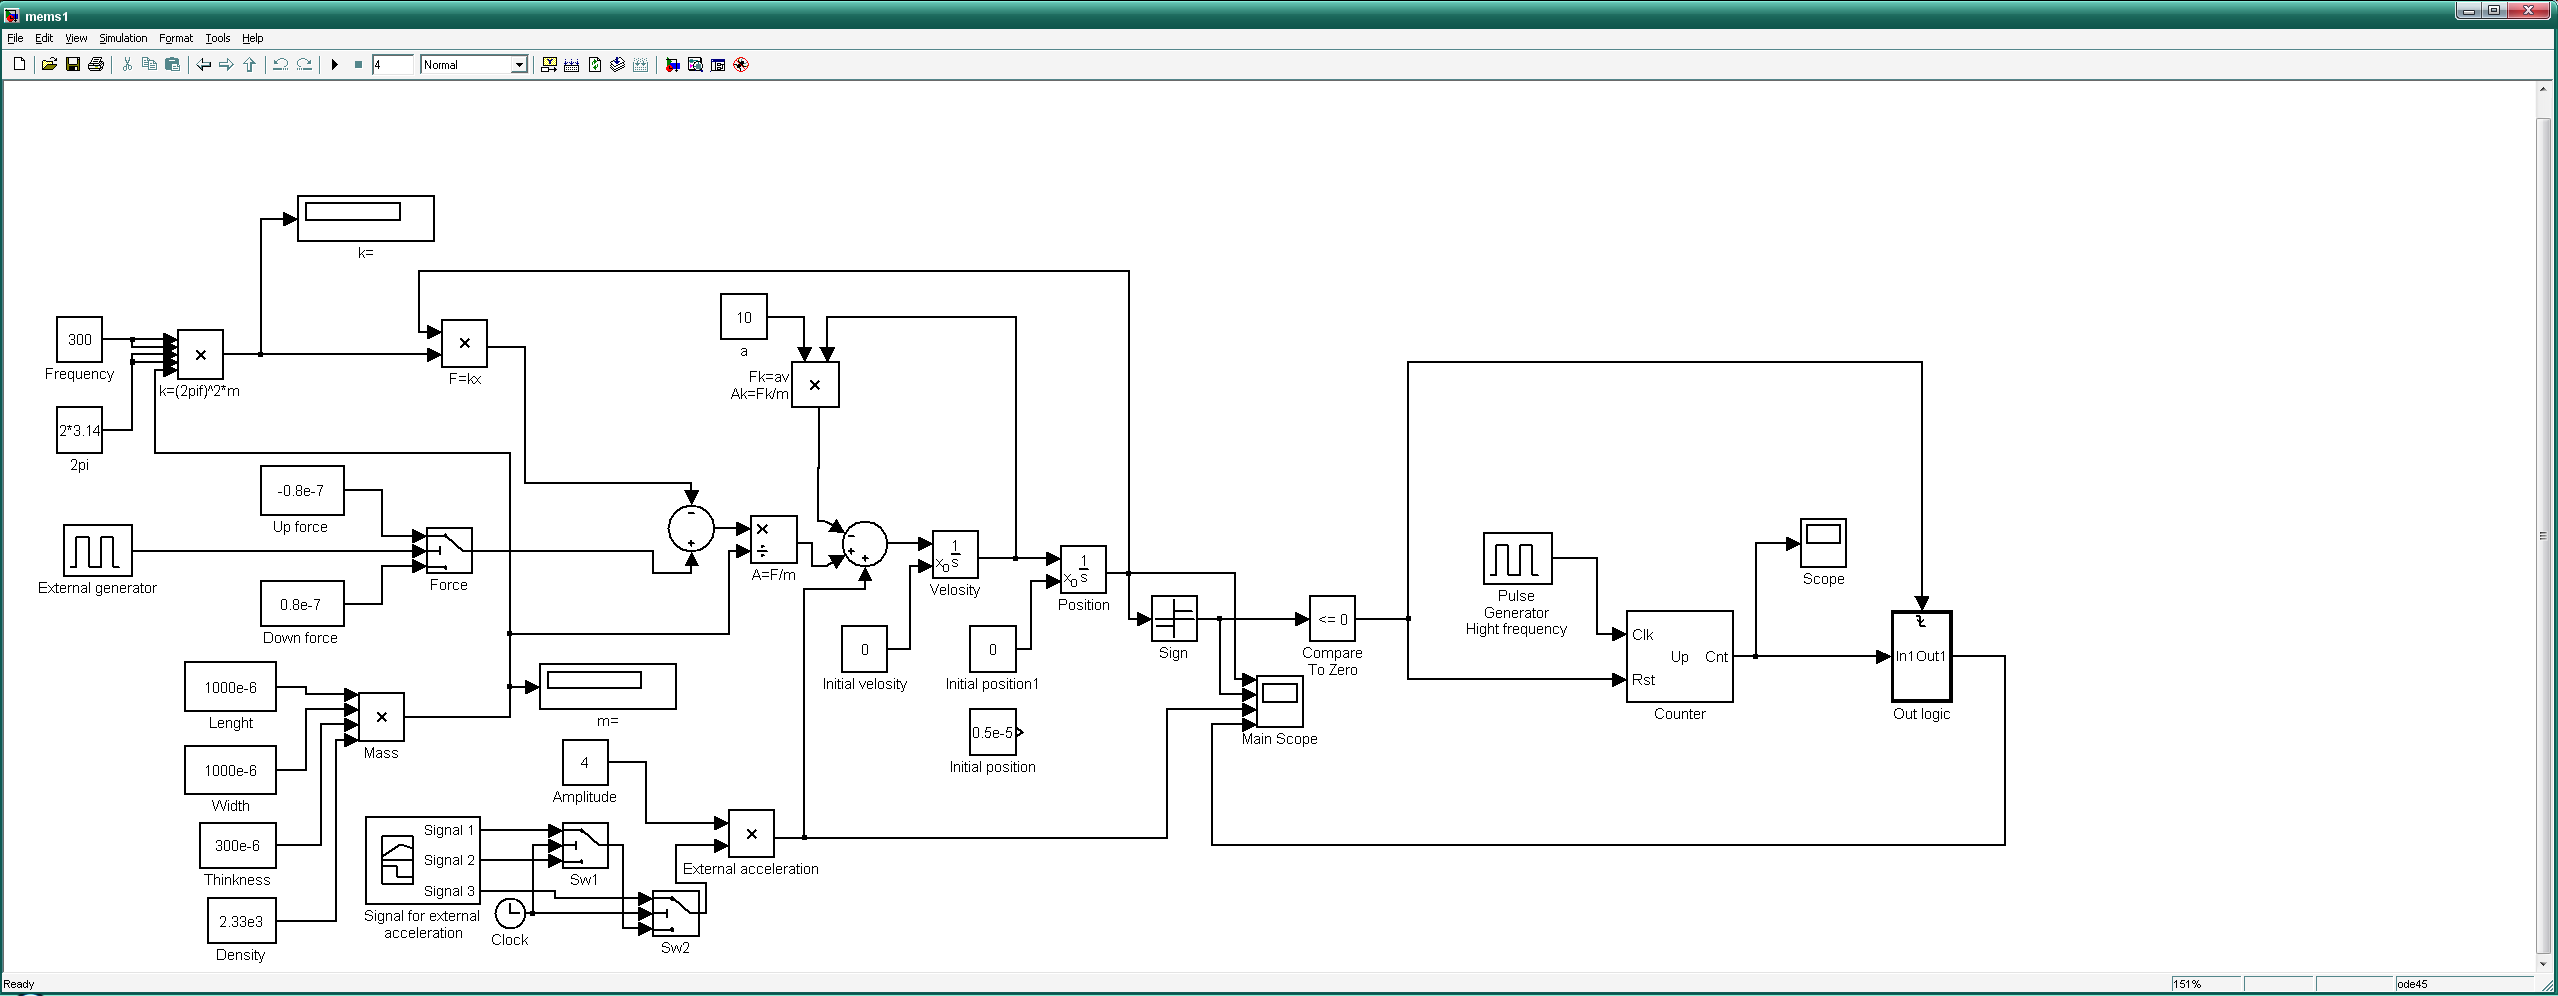
Task: Click the F=kx product block
Action: point(464,343)
